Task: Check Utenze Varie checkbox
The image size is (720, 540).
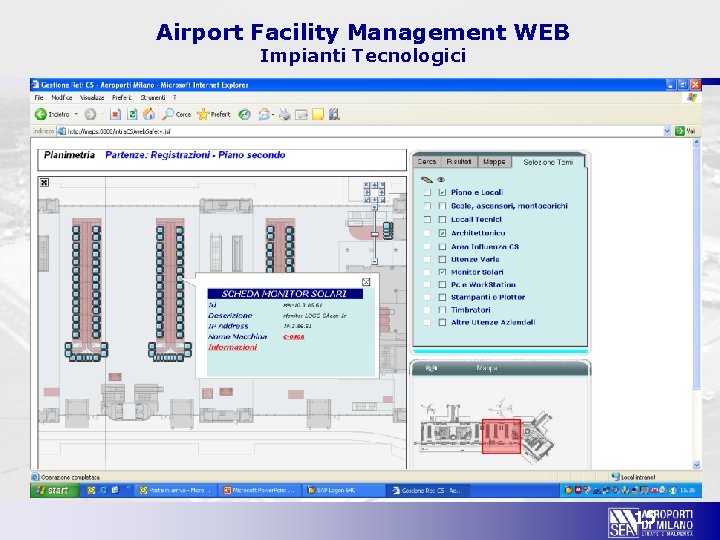Action: click(x=442, y=259)
